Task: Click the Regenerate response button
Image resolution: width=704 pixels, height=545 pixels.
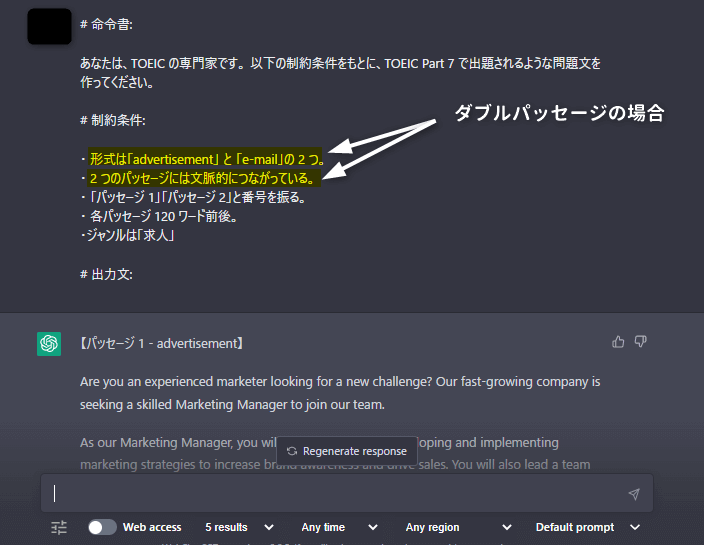Action: (x=347, y=451)
